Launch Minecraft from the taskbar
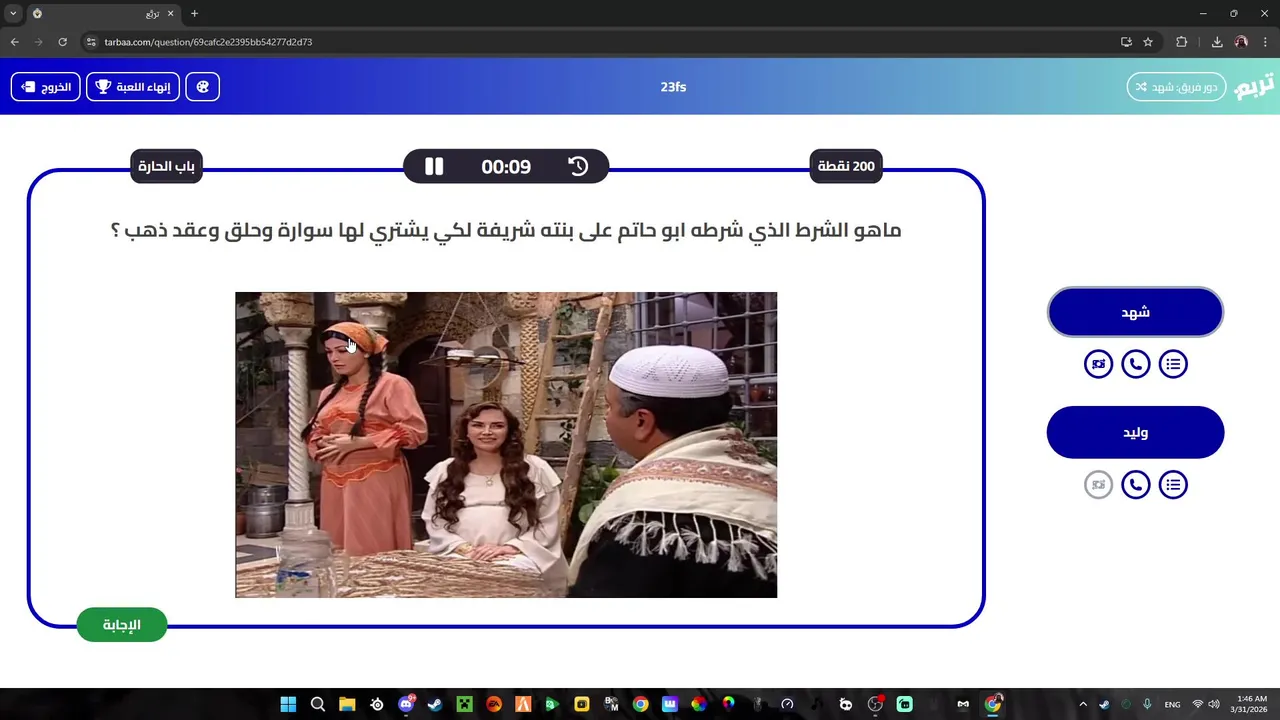The width and height of the screenshot is (1280, 720). tap(464, 704)
